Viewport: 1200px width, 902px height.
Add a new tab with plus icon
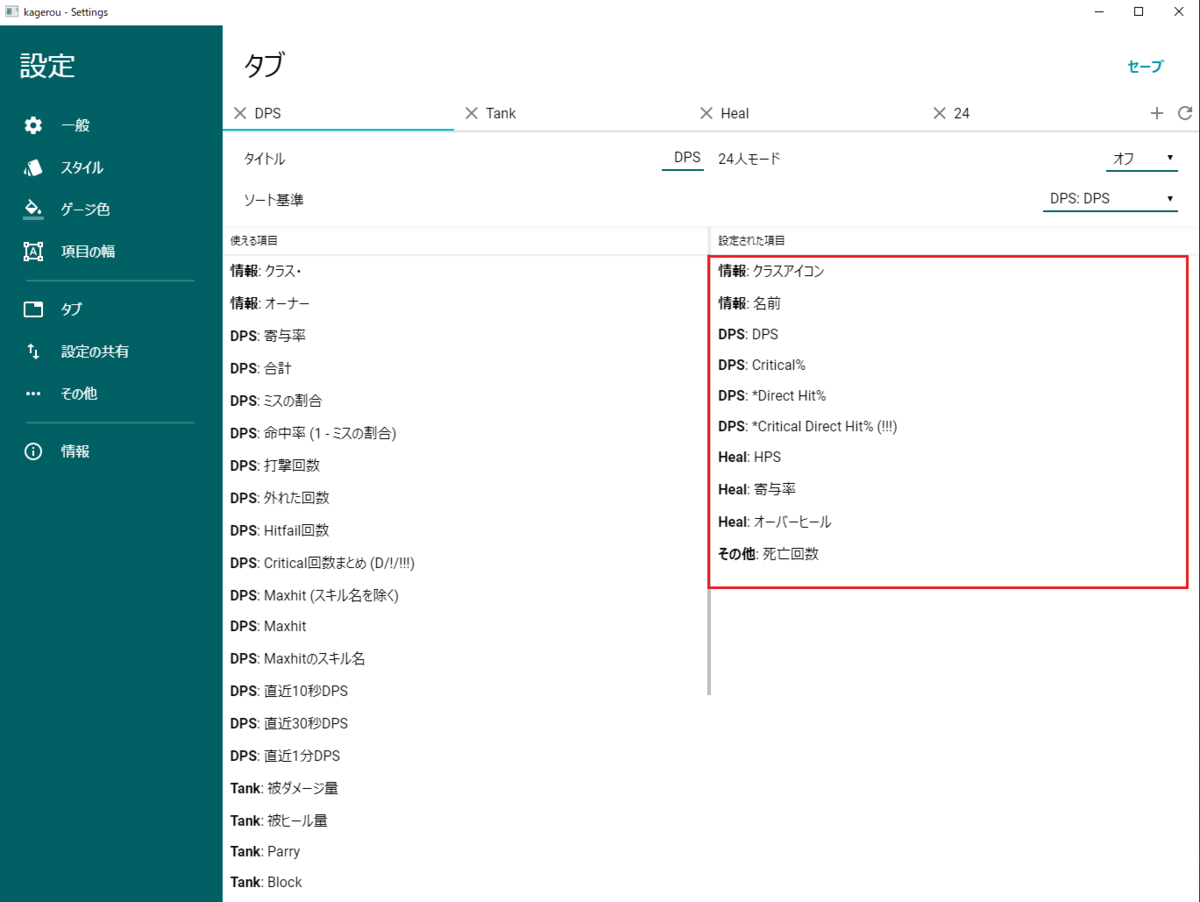click(x=1157, y=113)
